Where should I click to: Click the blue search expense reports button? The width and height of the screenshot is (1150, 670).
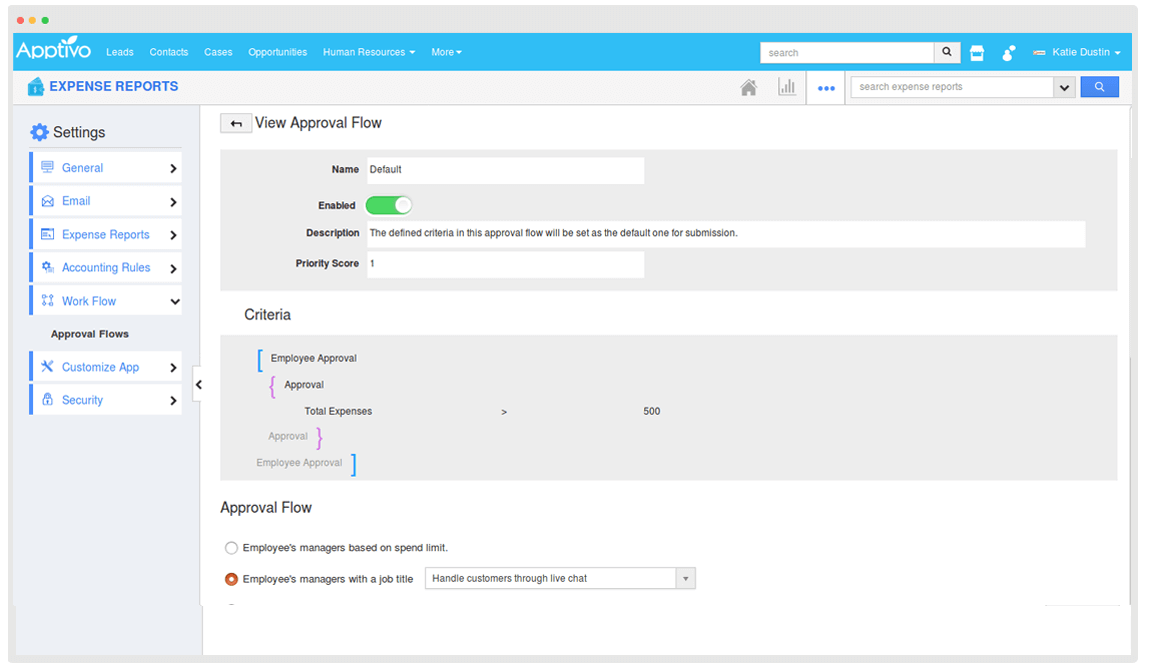coord(1099,87)
